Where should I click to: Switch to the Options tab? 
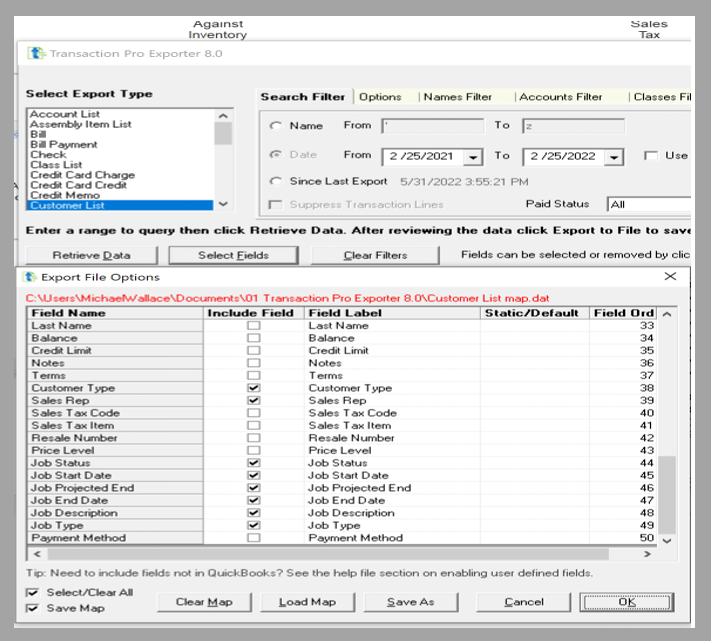coord(380,97)
